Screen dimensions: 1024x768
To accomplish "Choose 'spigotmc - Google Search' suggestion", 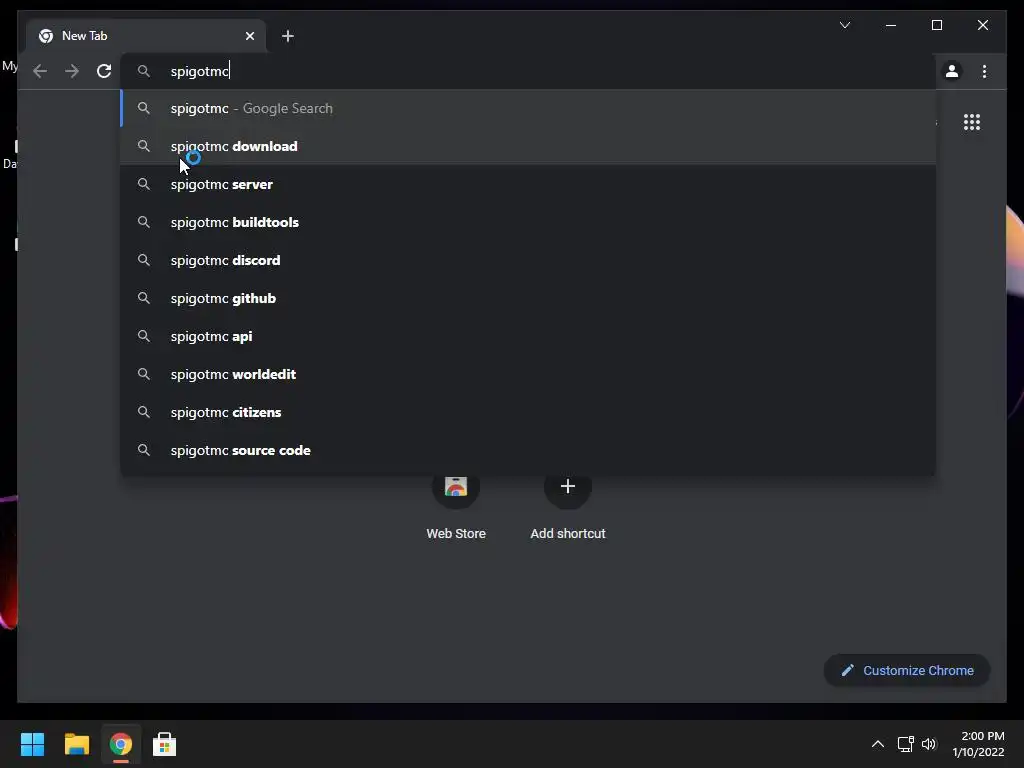I will pyautogui.click(x=528, y=108).
